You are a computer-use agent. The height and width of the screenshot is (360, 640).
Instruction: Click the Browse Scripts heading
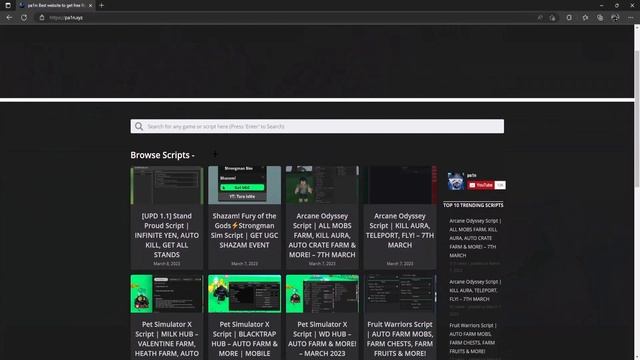tap(162, 155)
